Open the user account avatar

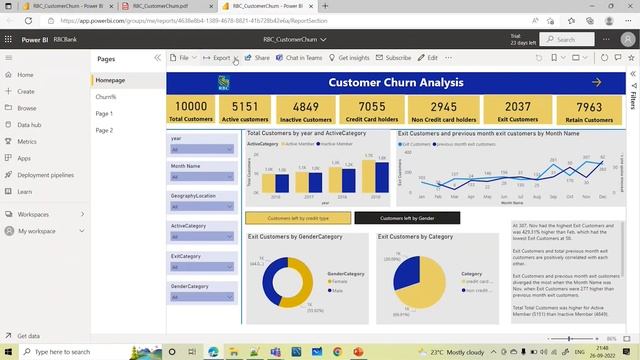(x=628, y=40)
